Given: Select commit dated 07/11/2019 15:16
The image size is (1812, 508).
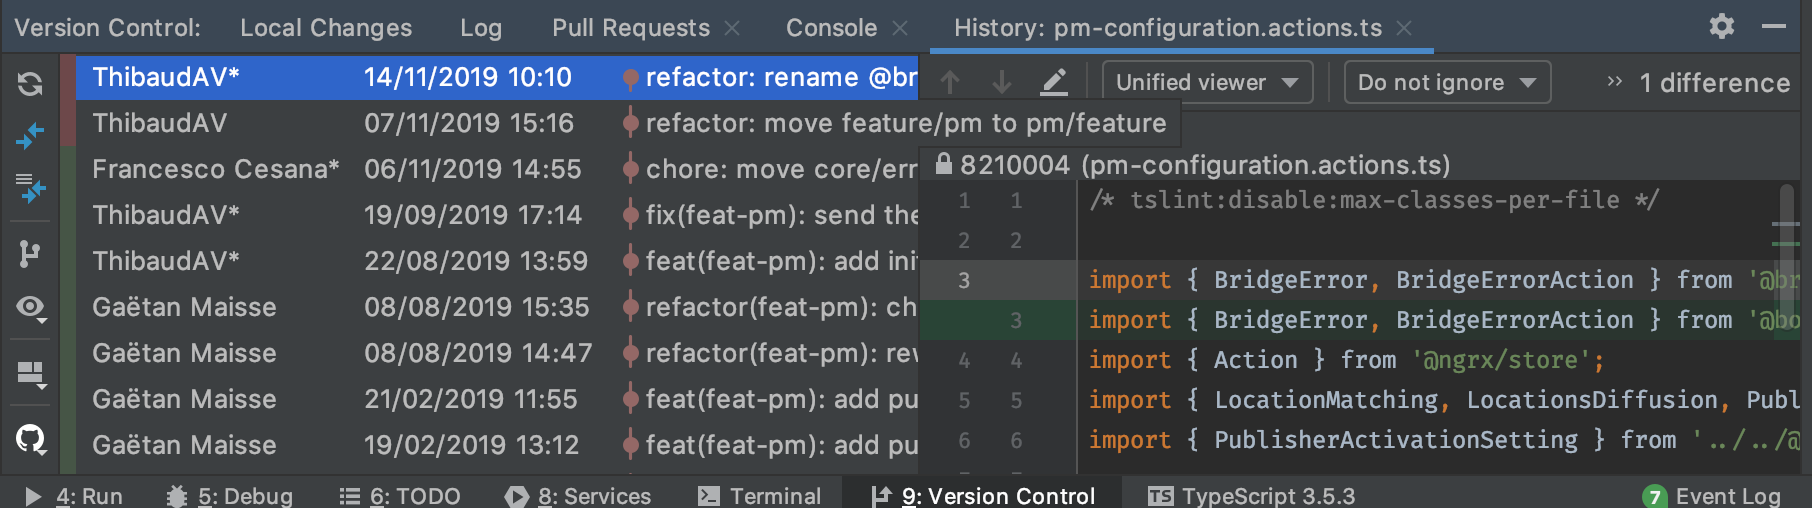Looking at the screenshot, I should click(497, 123).
